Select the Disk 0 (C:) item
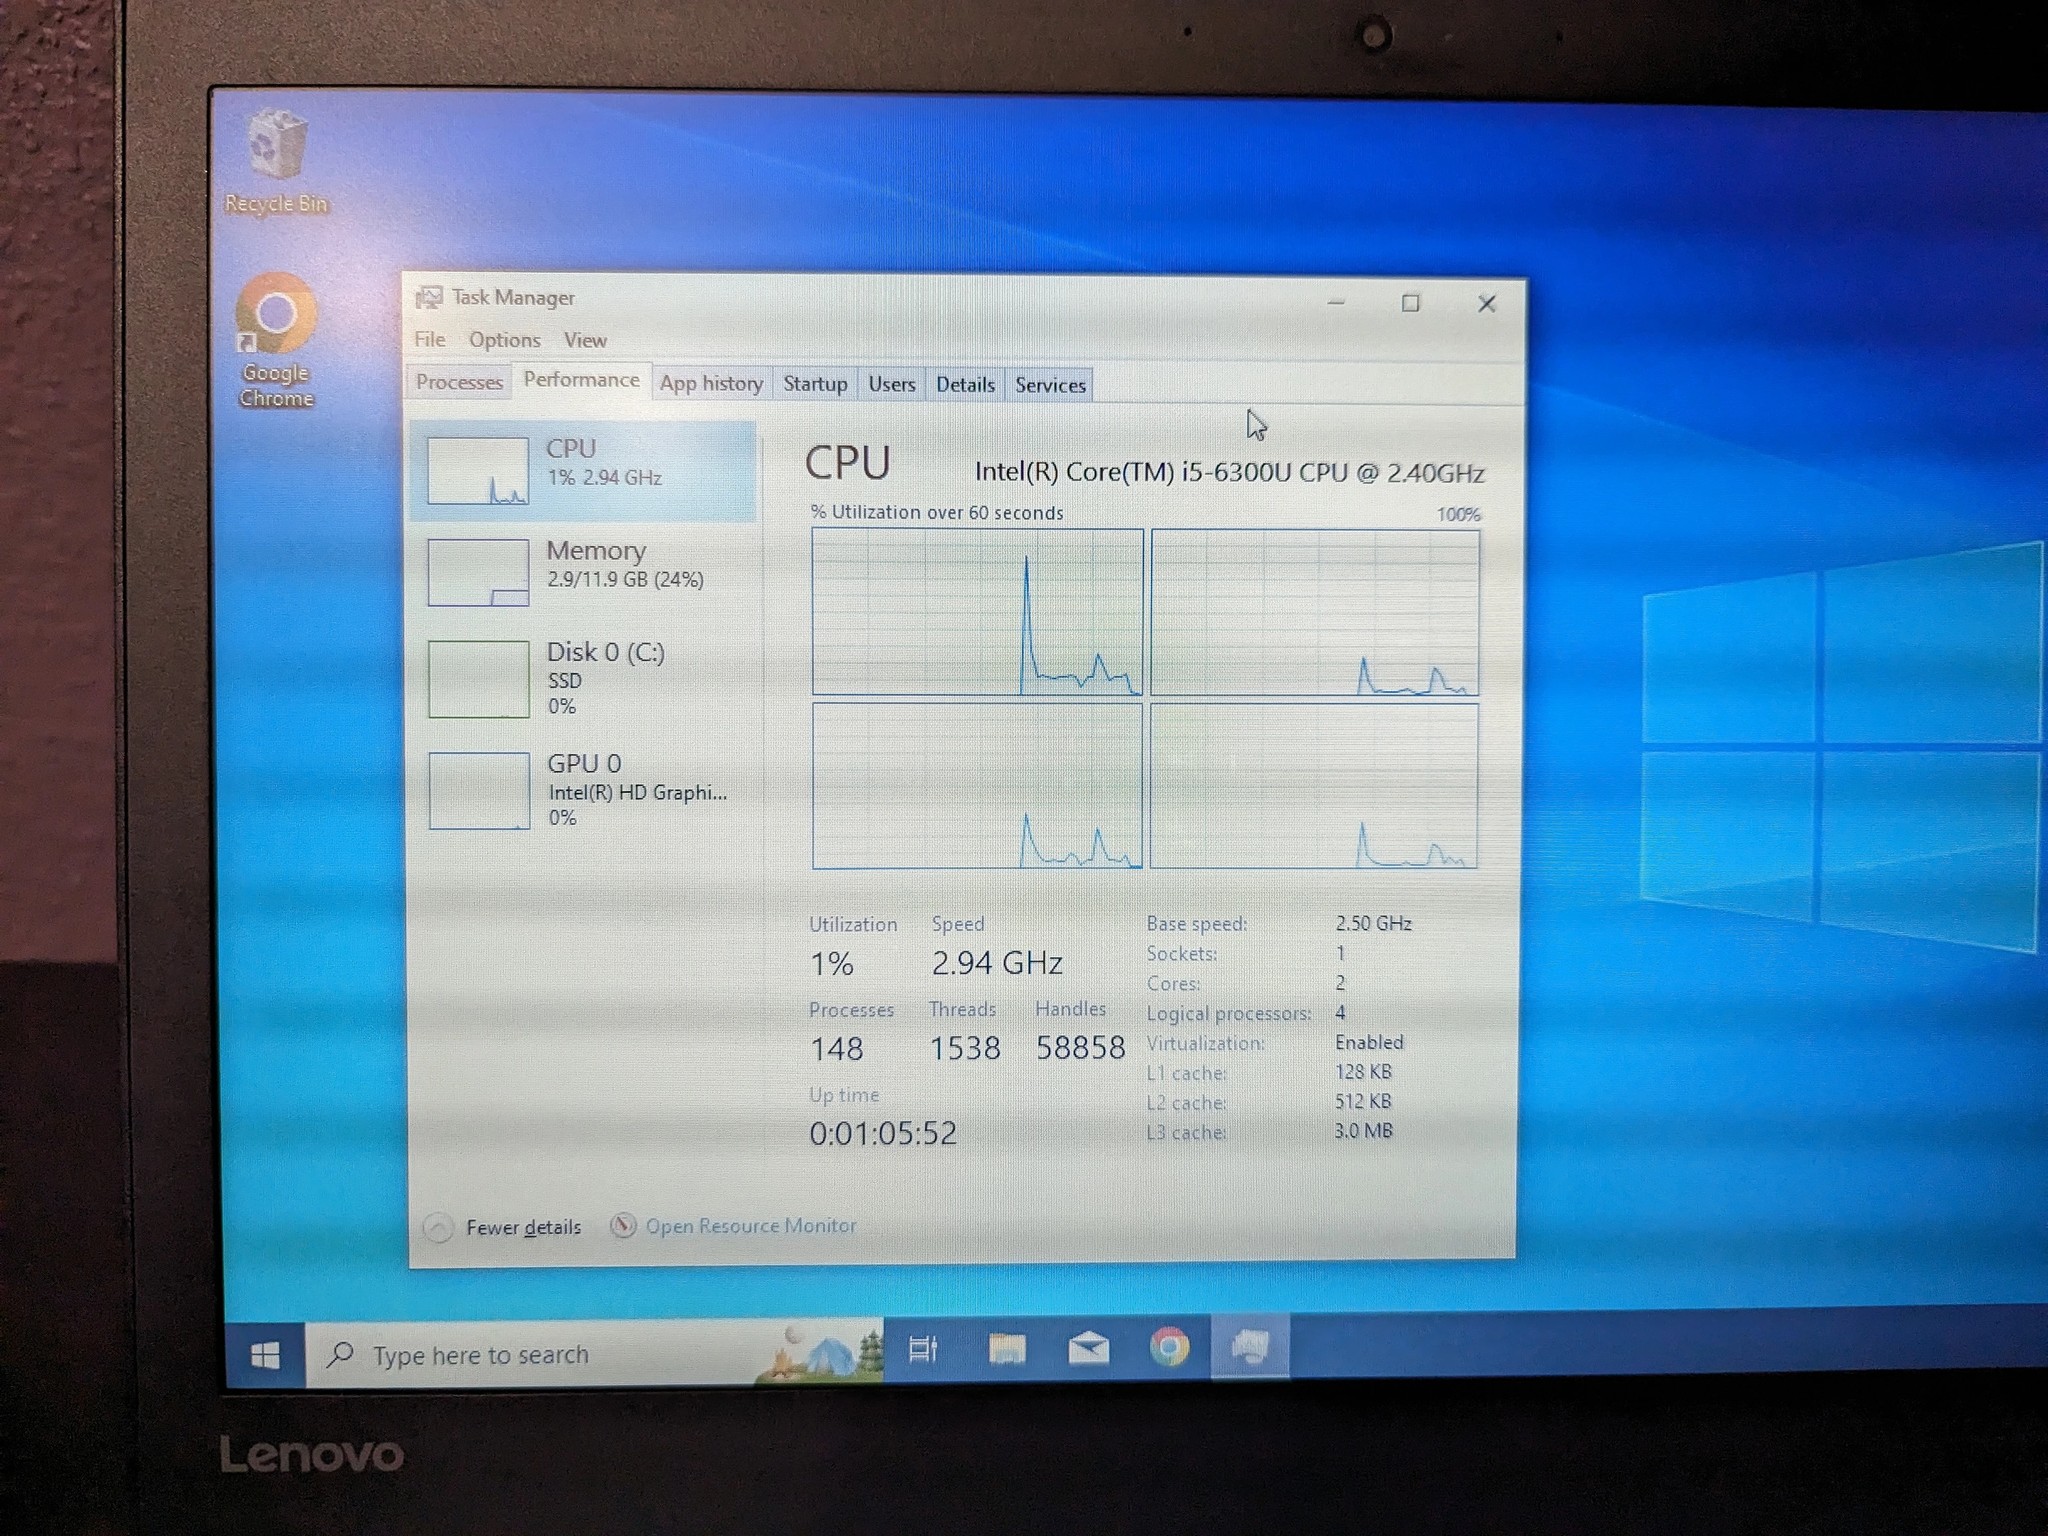 (x=583, y=679)
